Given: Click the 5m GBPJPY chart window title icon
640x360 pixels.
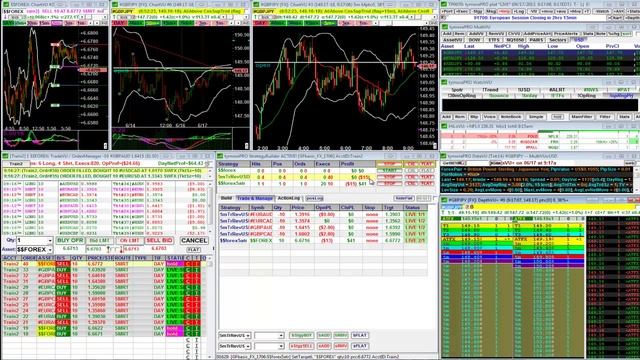Looking at the screenshot, I should coord(256,4).
